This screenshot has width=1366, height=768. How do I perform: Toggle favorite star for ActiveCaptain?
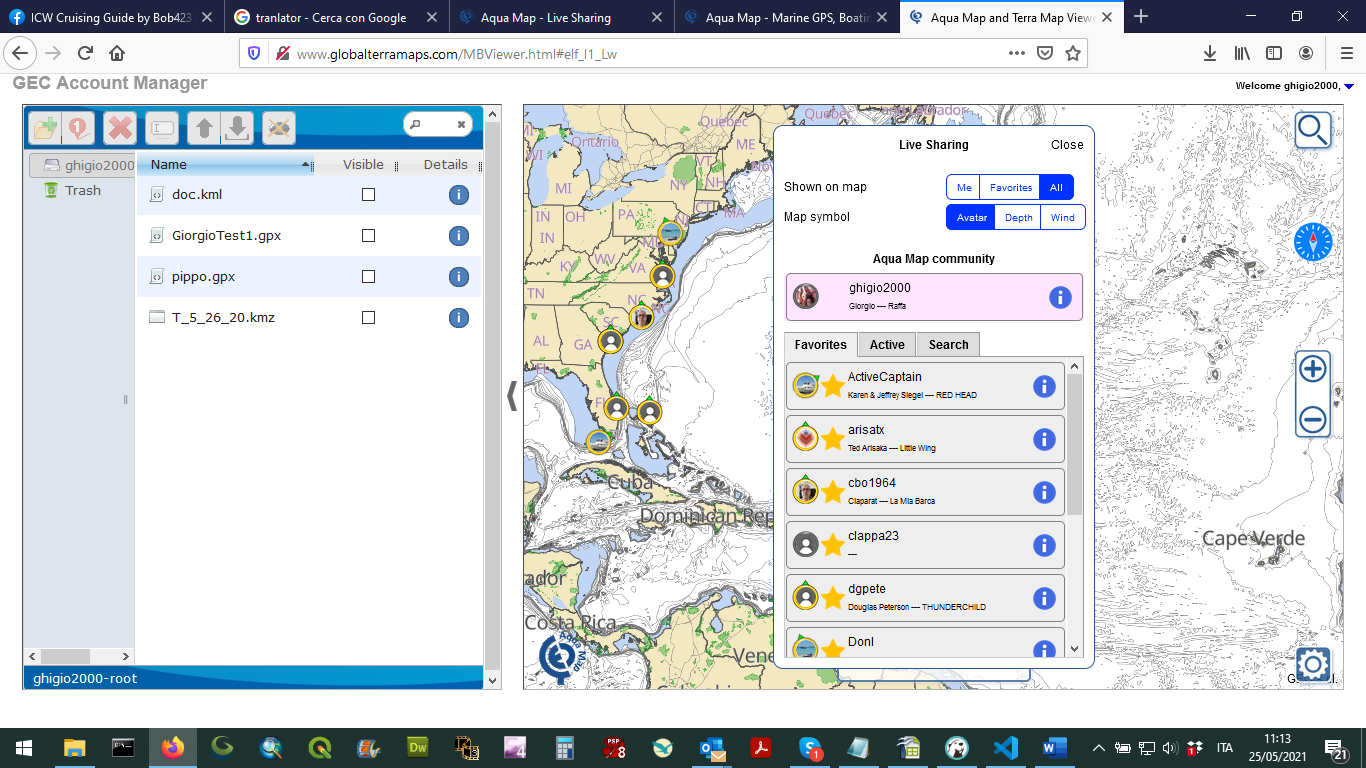click(833, 386)
